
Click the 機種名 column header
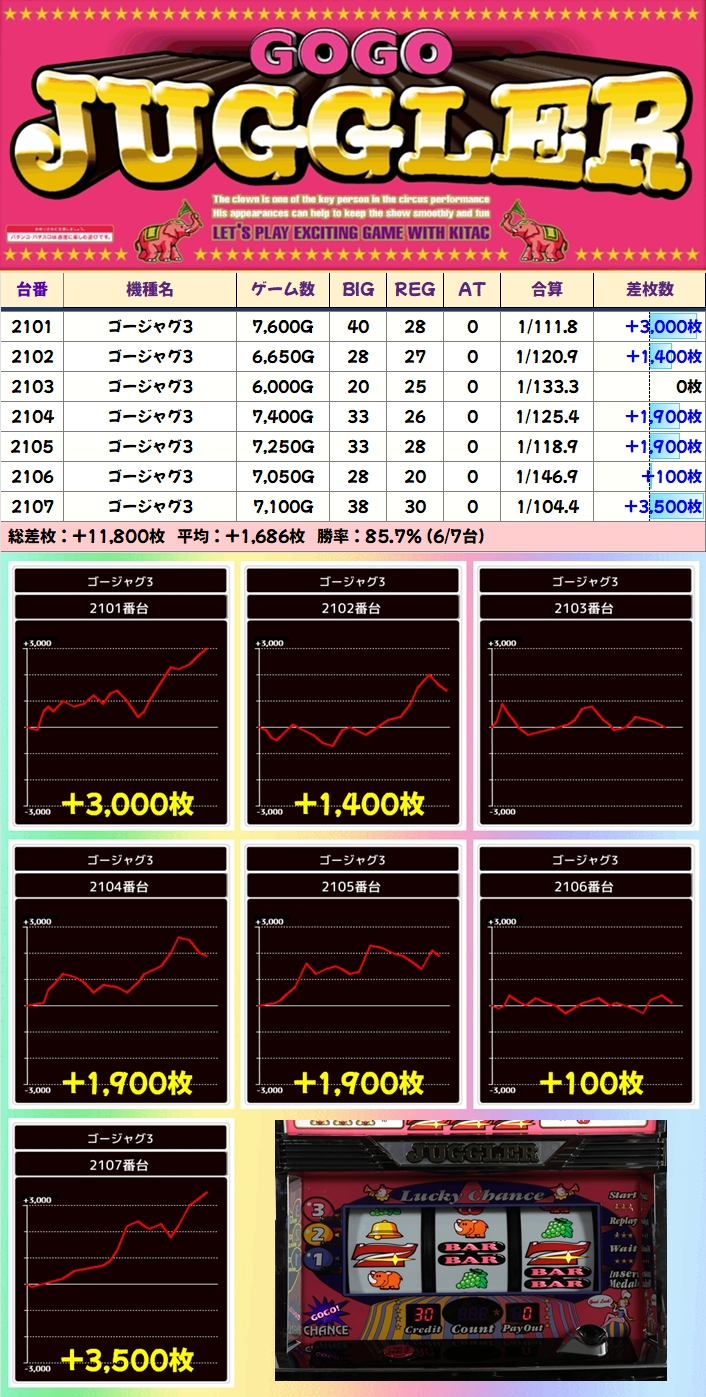(x=150, y=290)
